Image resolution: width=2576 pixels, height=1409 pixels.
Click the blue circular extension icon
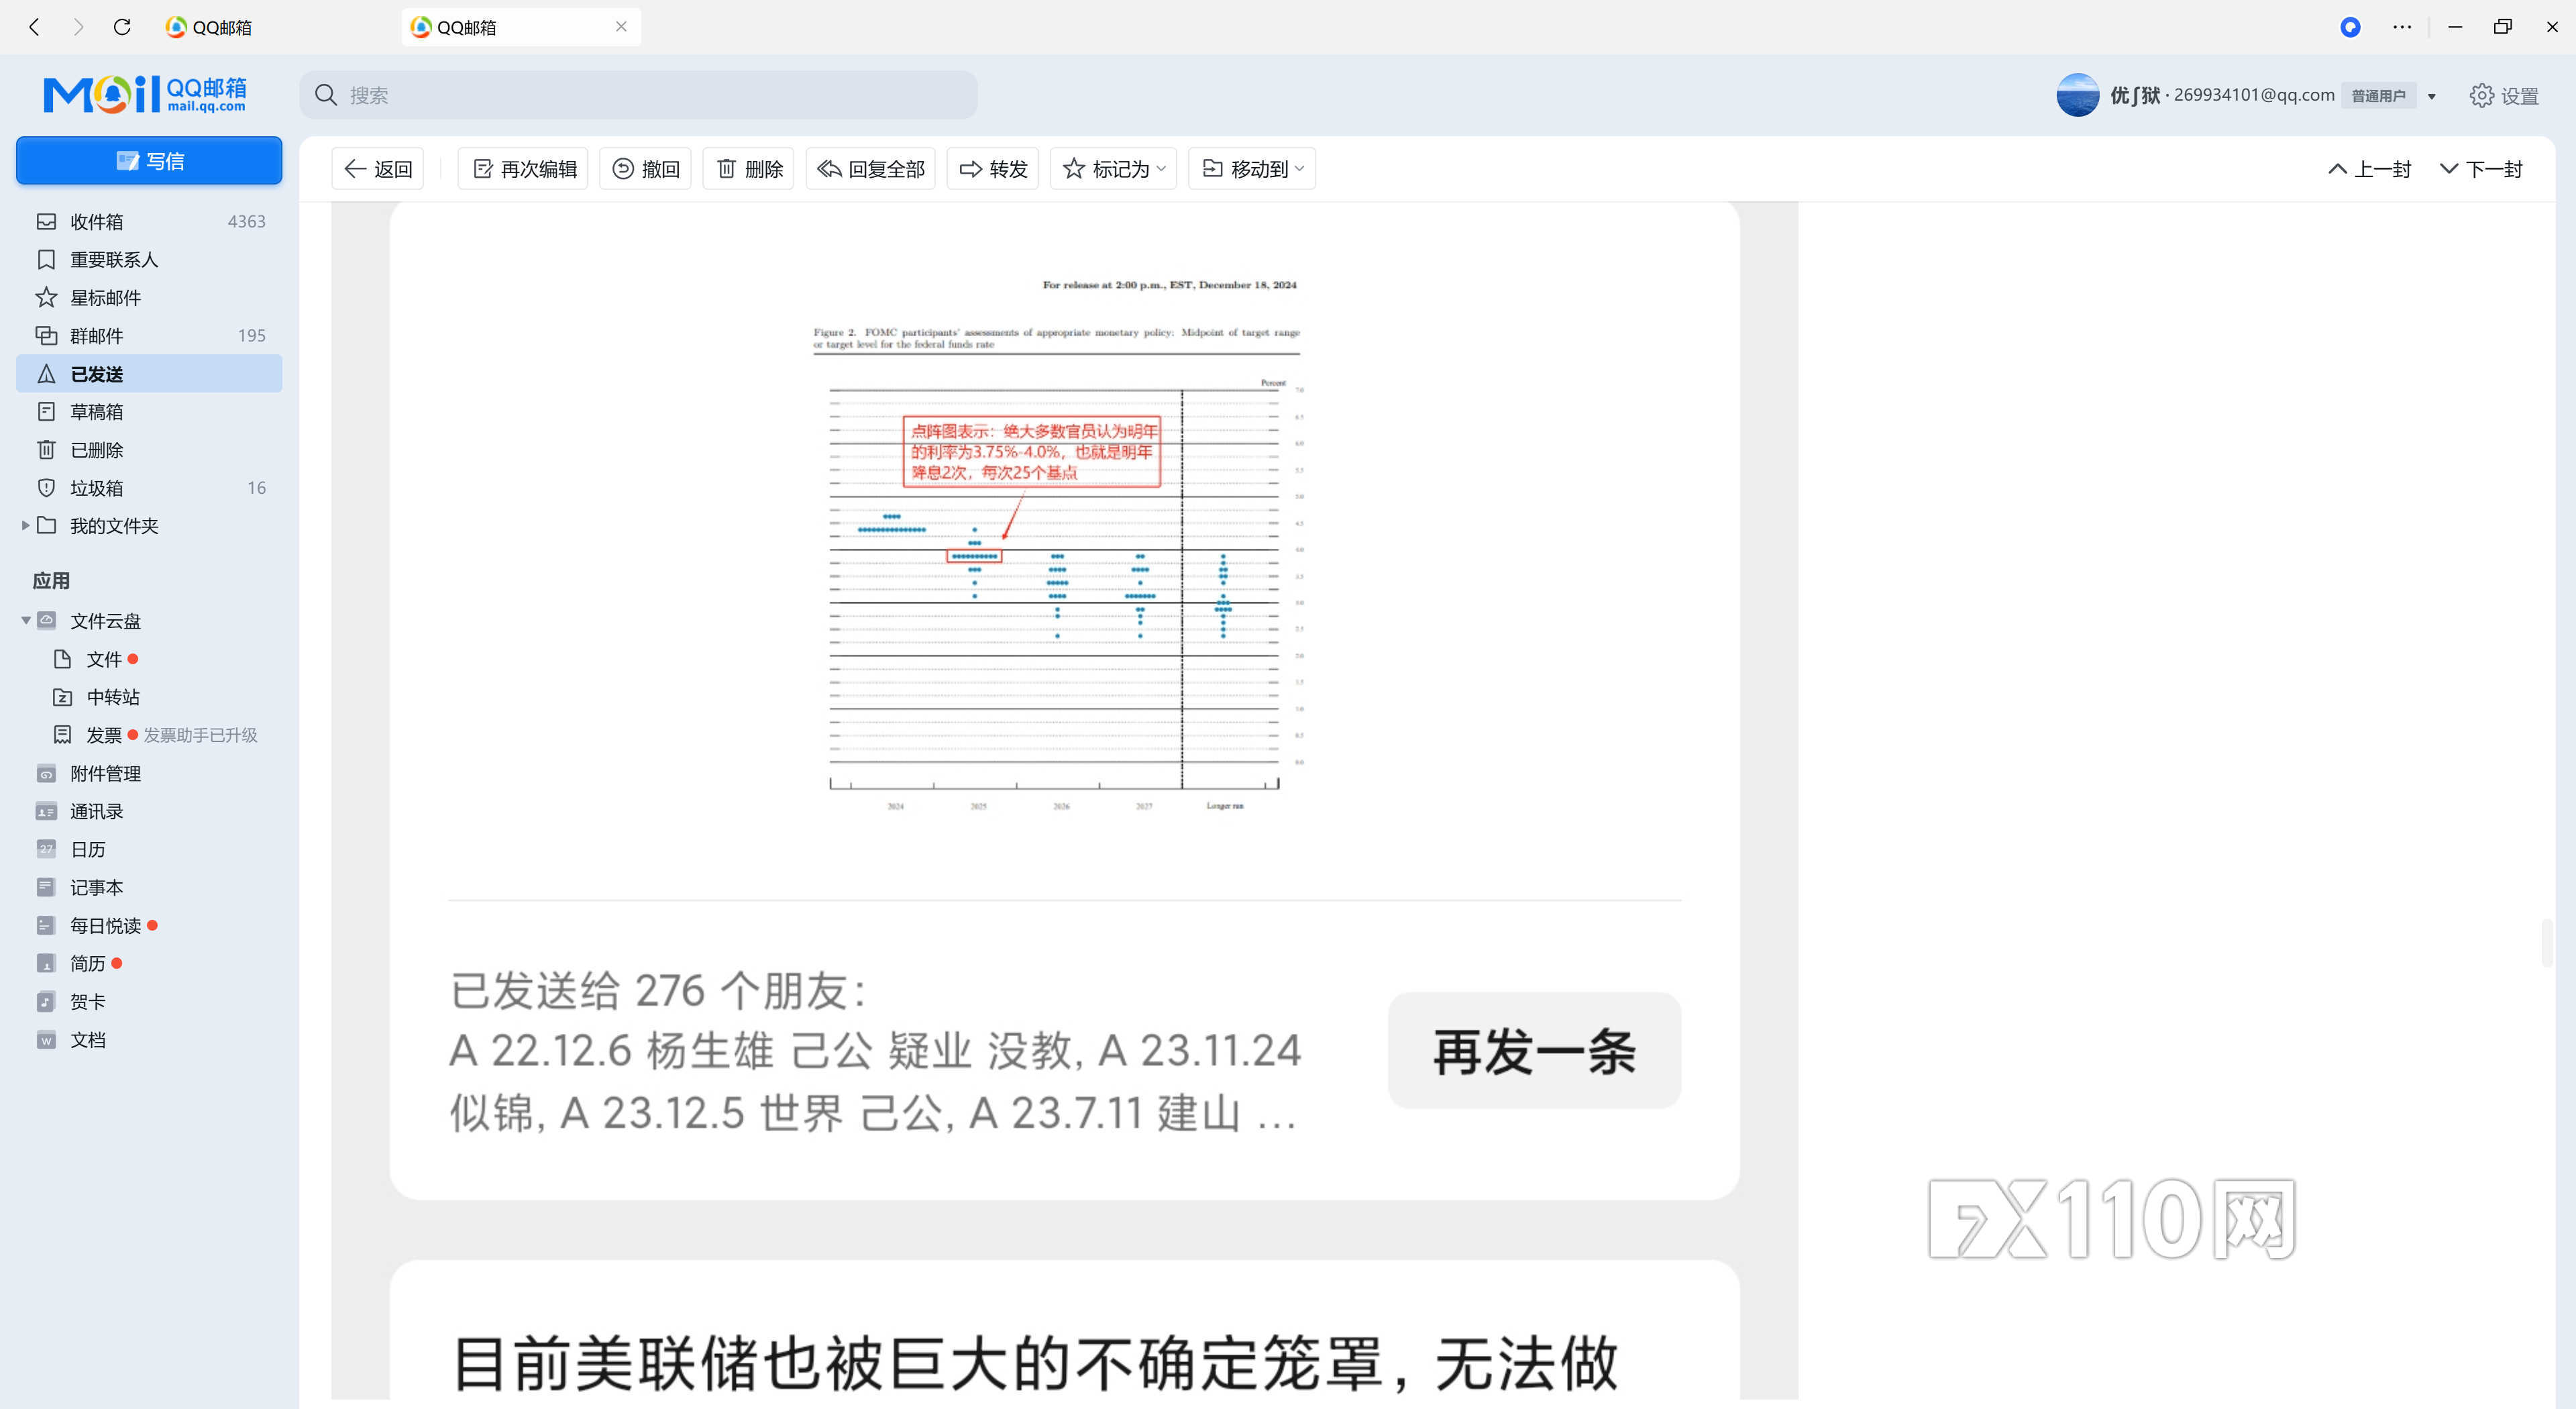2350,27
